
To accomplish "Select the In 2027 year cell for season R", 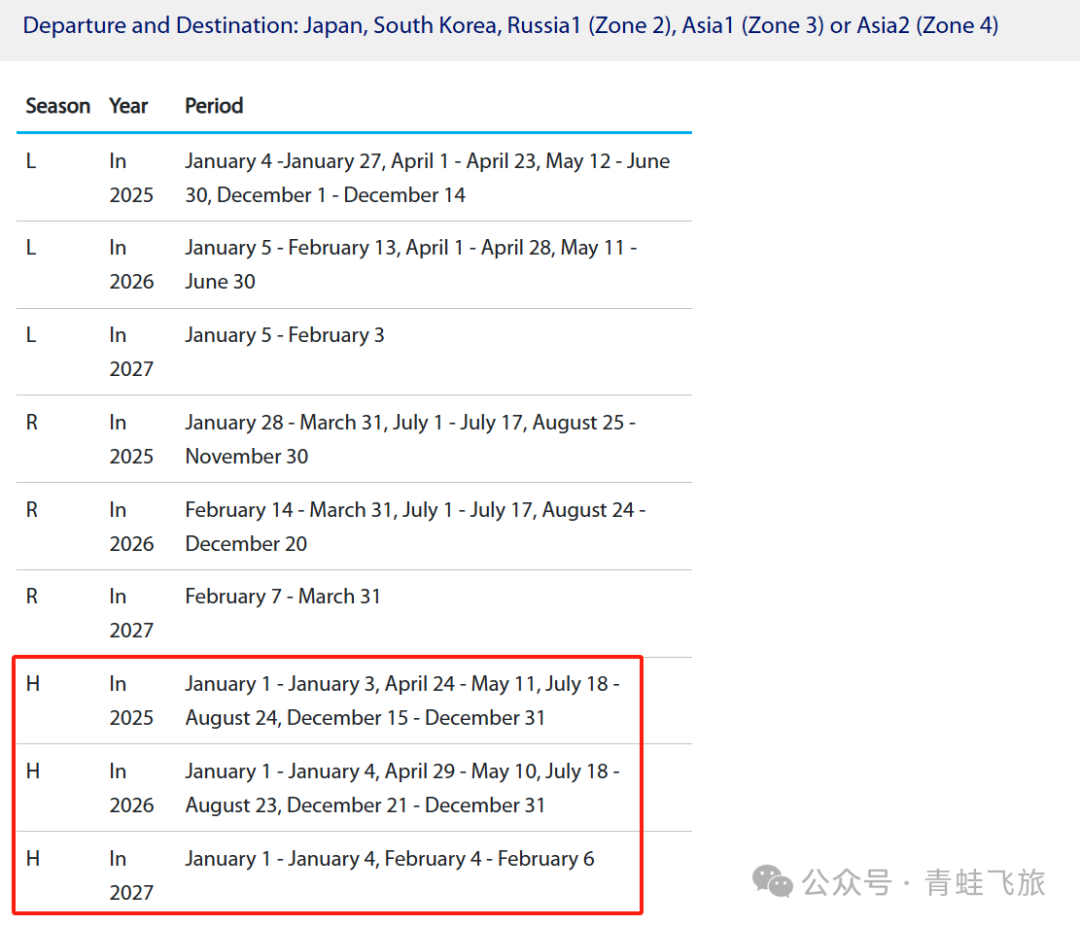I will pyautogui.click(x=131, y=613).
